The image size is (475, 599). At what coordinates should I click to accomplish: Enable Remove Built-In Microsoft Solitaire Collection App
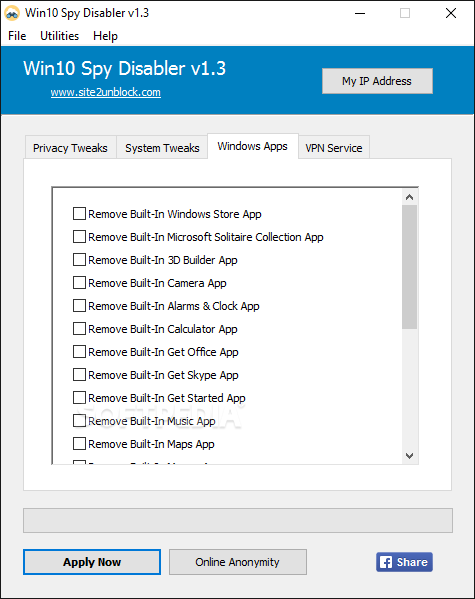pyautogui.click(x=79, y=236)
